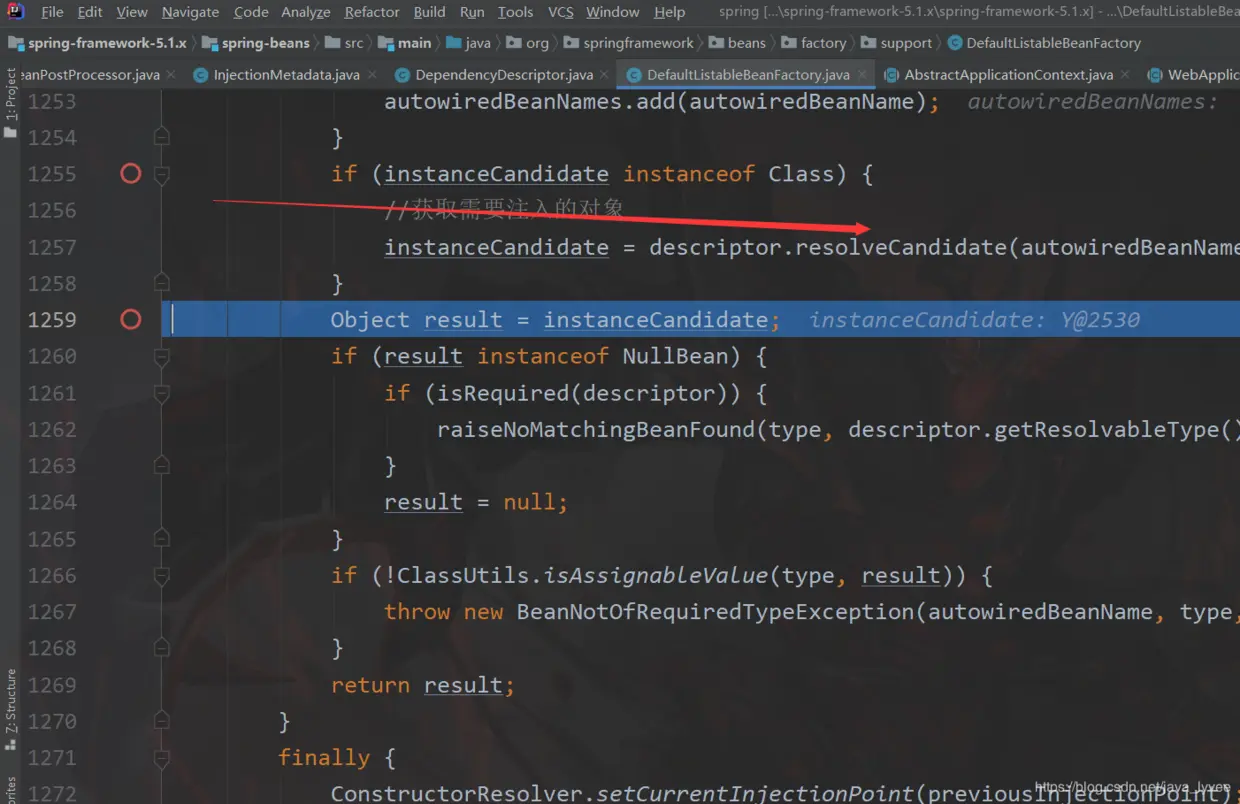The height and width of the screenshot is (804, 1240).
Task: Open the Tools menu
Action: tap(515, 12)
